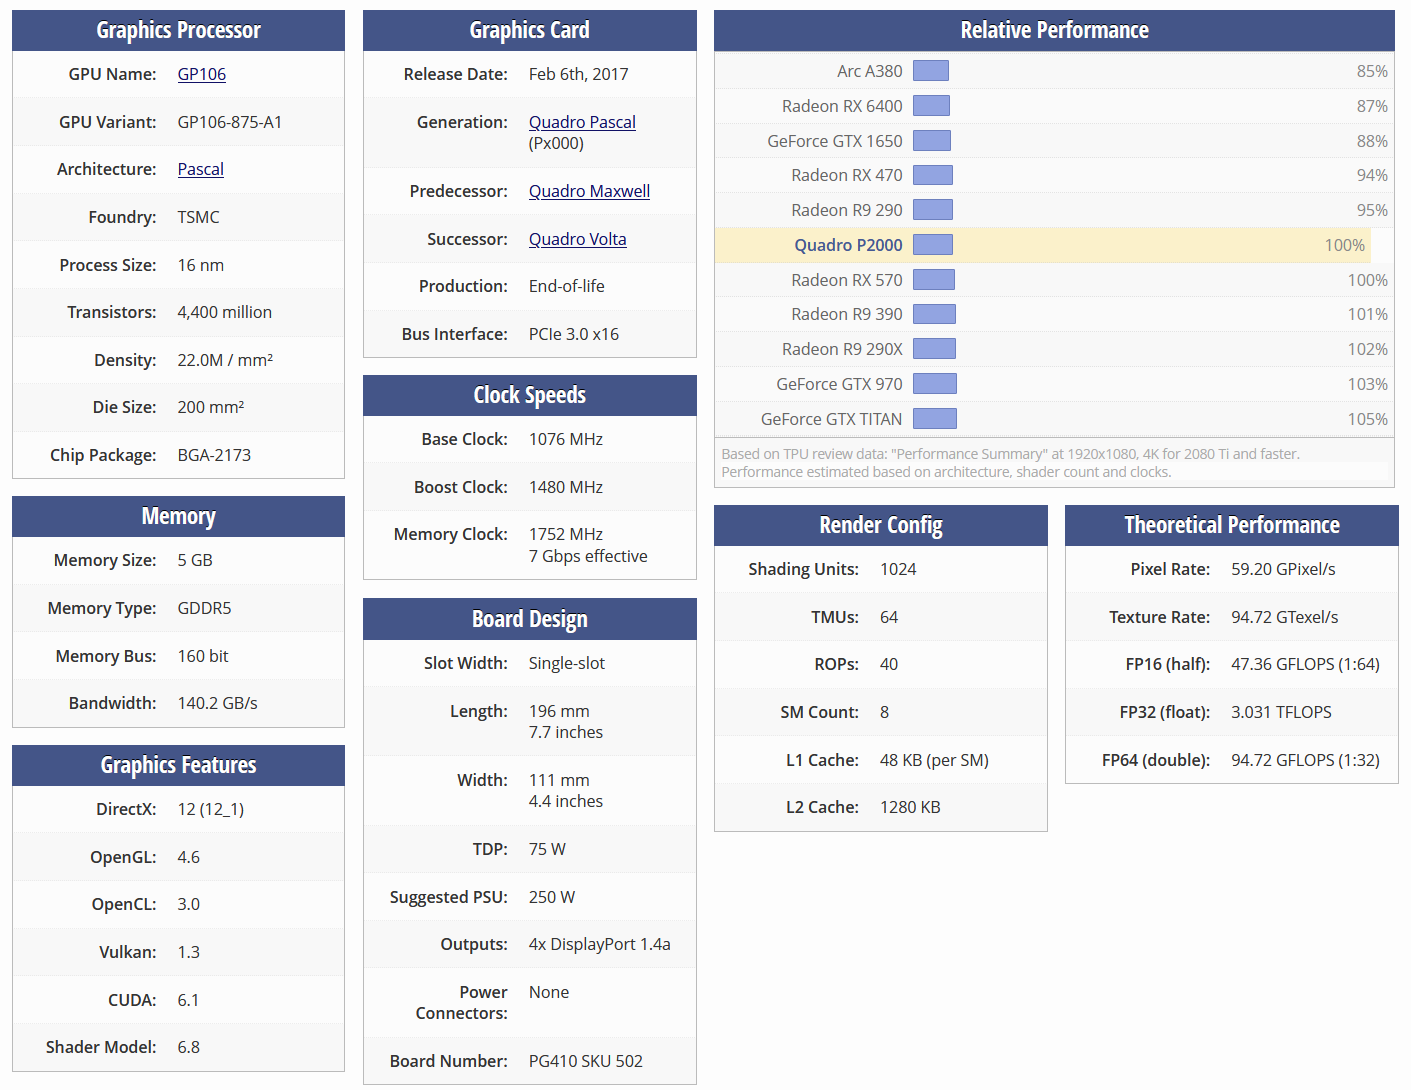Select the 1280 KB L2 cache value
1411x1090 pixels.
pyautogui.click(x=909, y=807)
